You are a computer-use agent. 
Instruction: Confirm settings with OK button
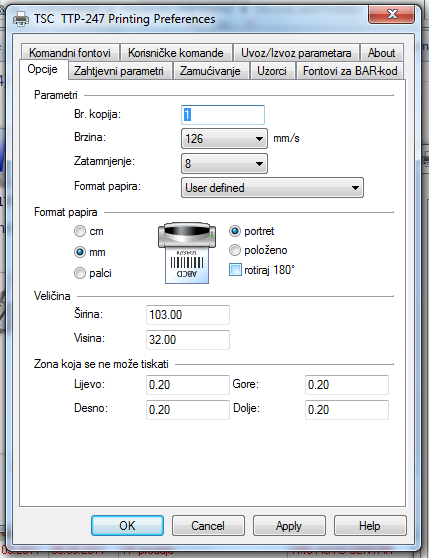127,526
